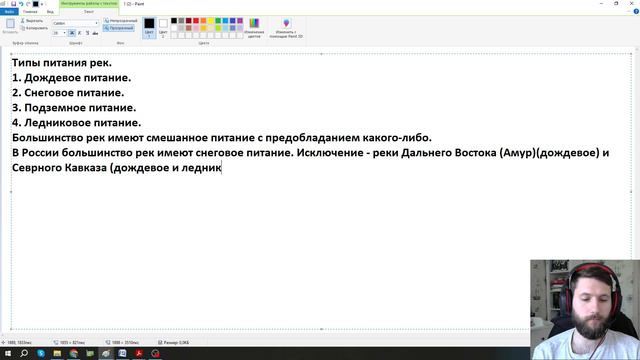Open the red headphones taskbar app
The image size is (640, 360).
pyautogui.click(x=156, y=353)
